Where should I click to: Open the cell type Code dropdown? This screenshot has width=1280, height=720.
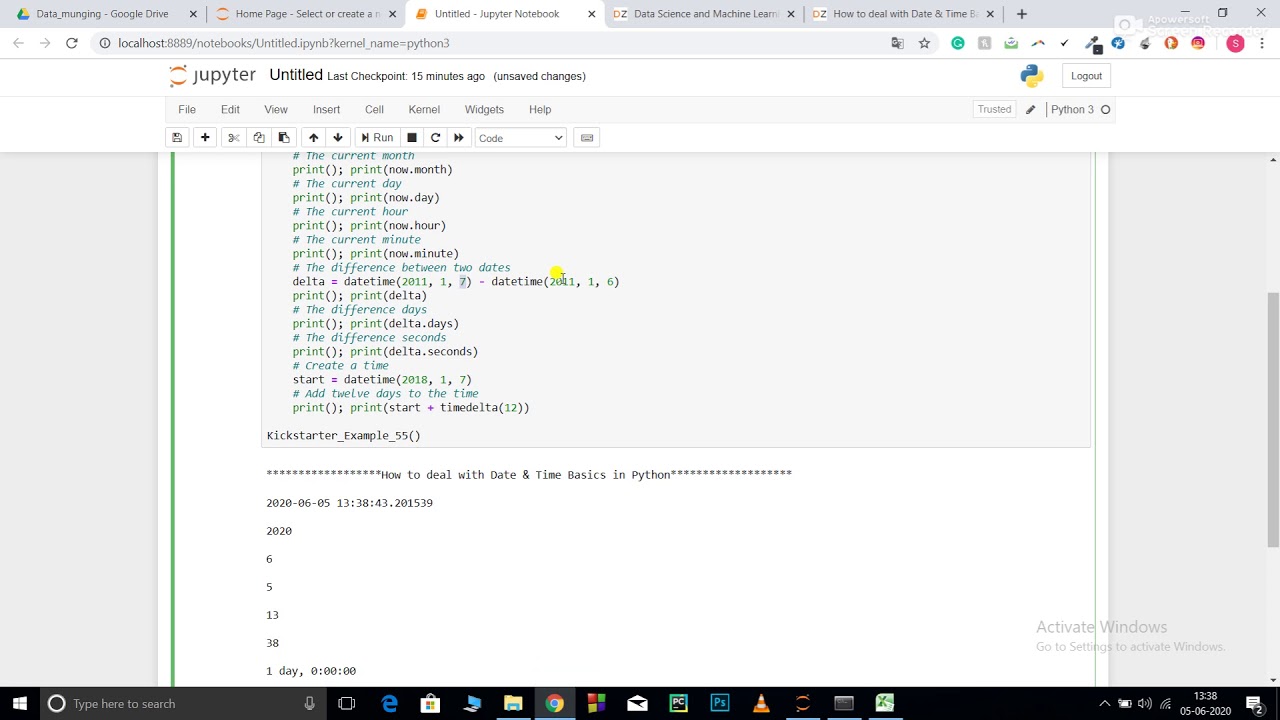coord(521,138)
